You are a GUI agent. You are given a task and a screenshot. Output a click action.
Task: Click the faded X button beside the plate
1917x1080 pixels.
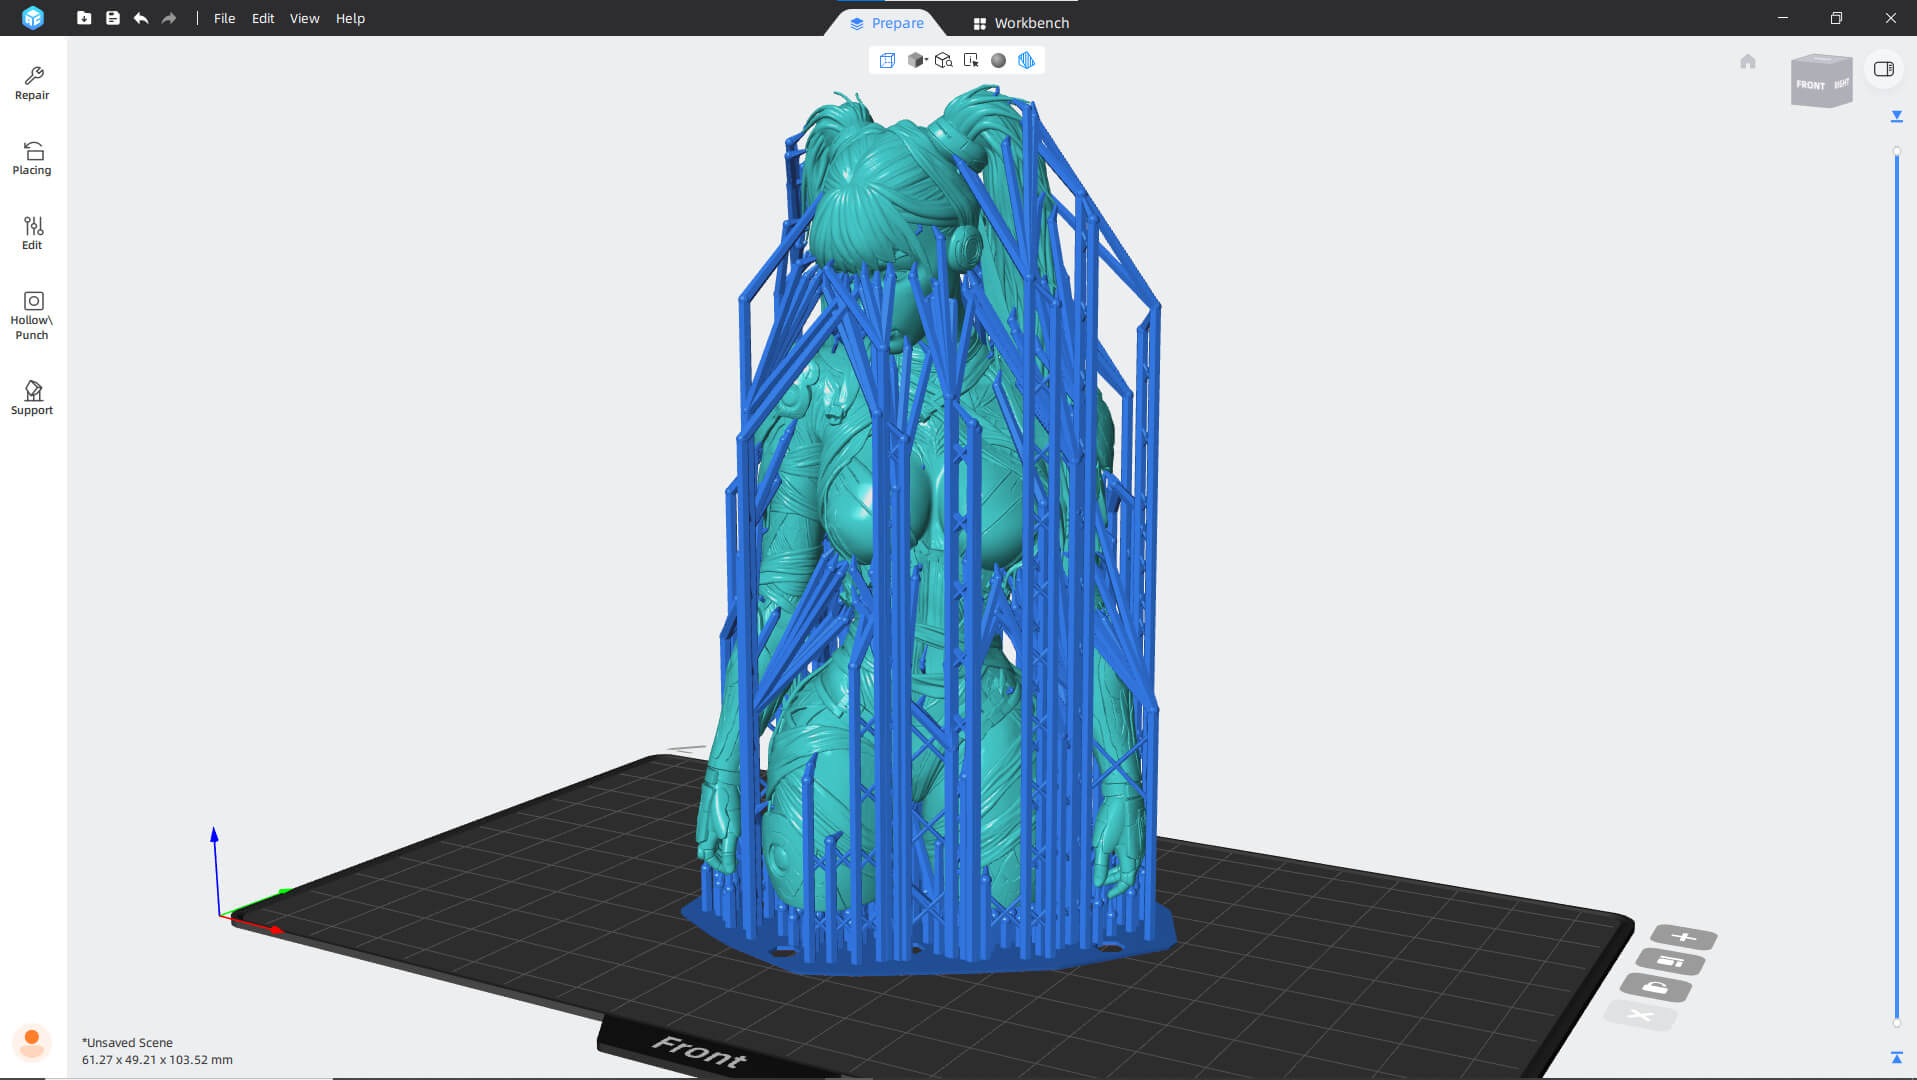tap(1641, 1016)
